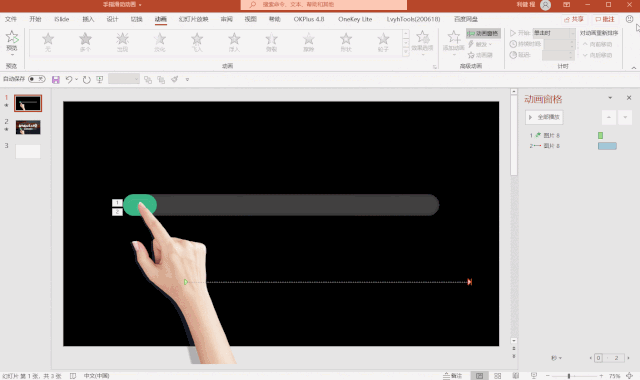Click the blue timing bar of animation 2
640x380 pixels.
(607, 146)
